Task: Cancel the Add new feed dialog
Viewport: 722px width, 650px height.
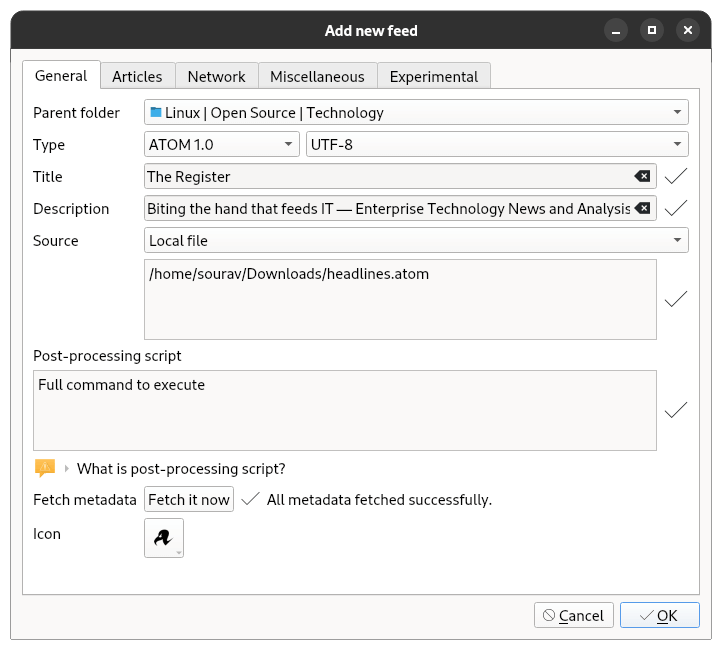Action: (573, 616)
